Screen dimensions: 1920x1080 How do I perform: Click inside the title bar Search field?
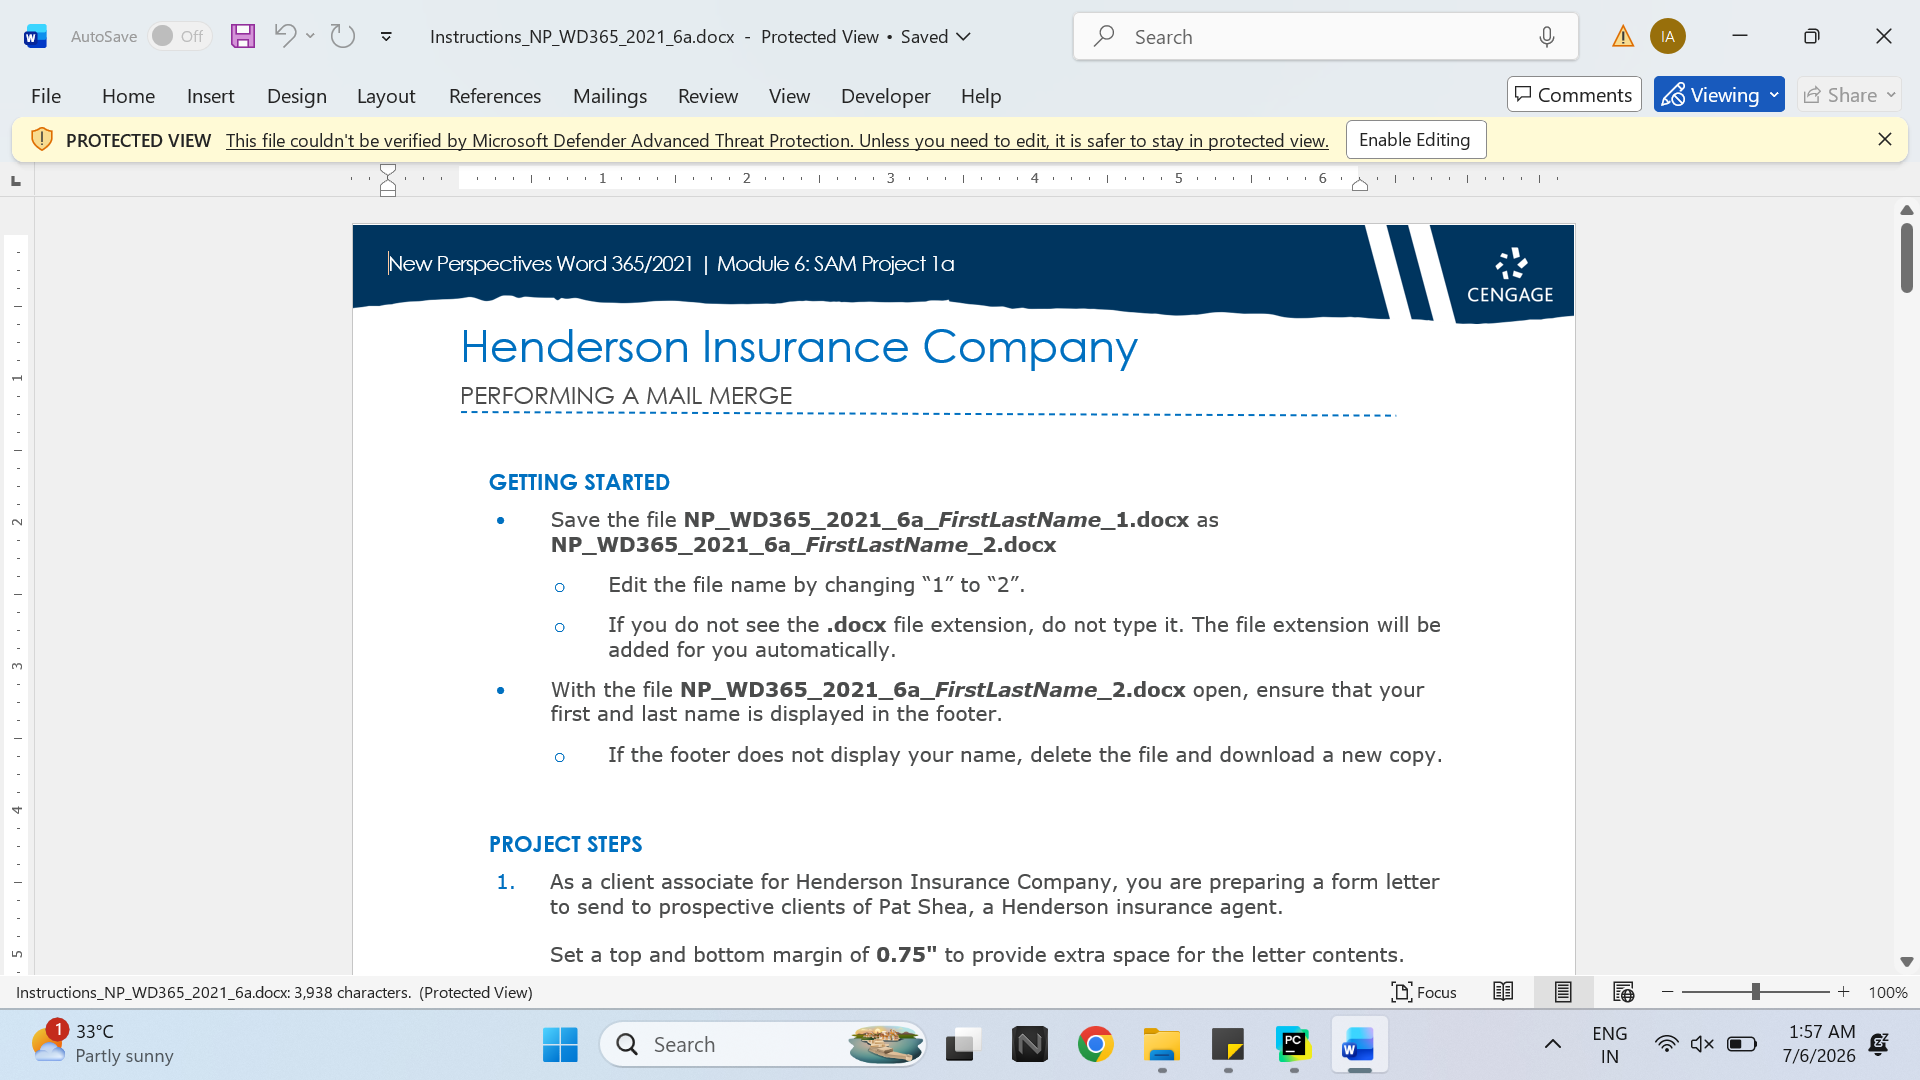point(1325,36)
